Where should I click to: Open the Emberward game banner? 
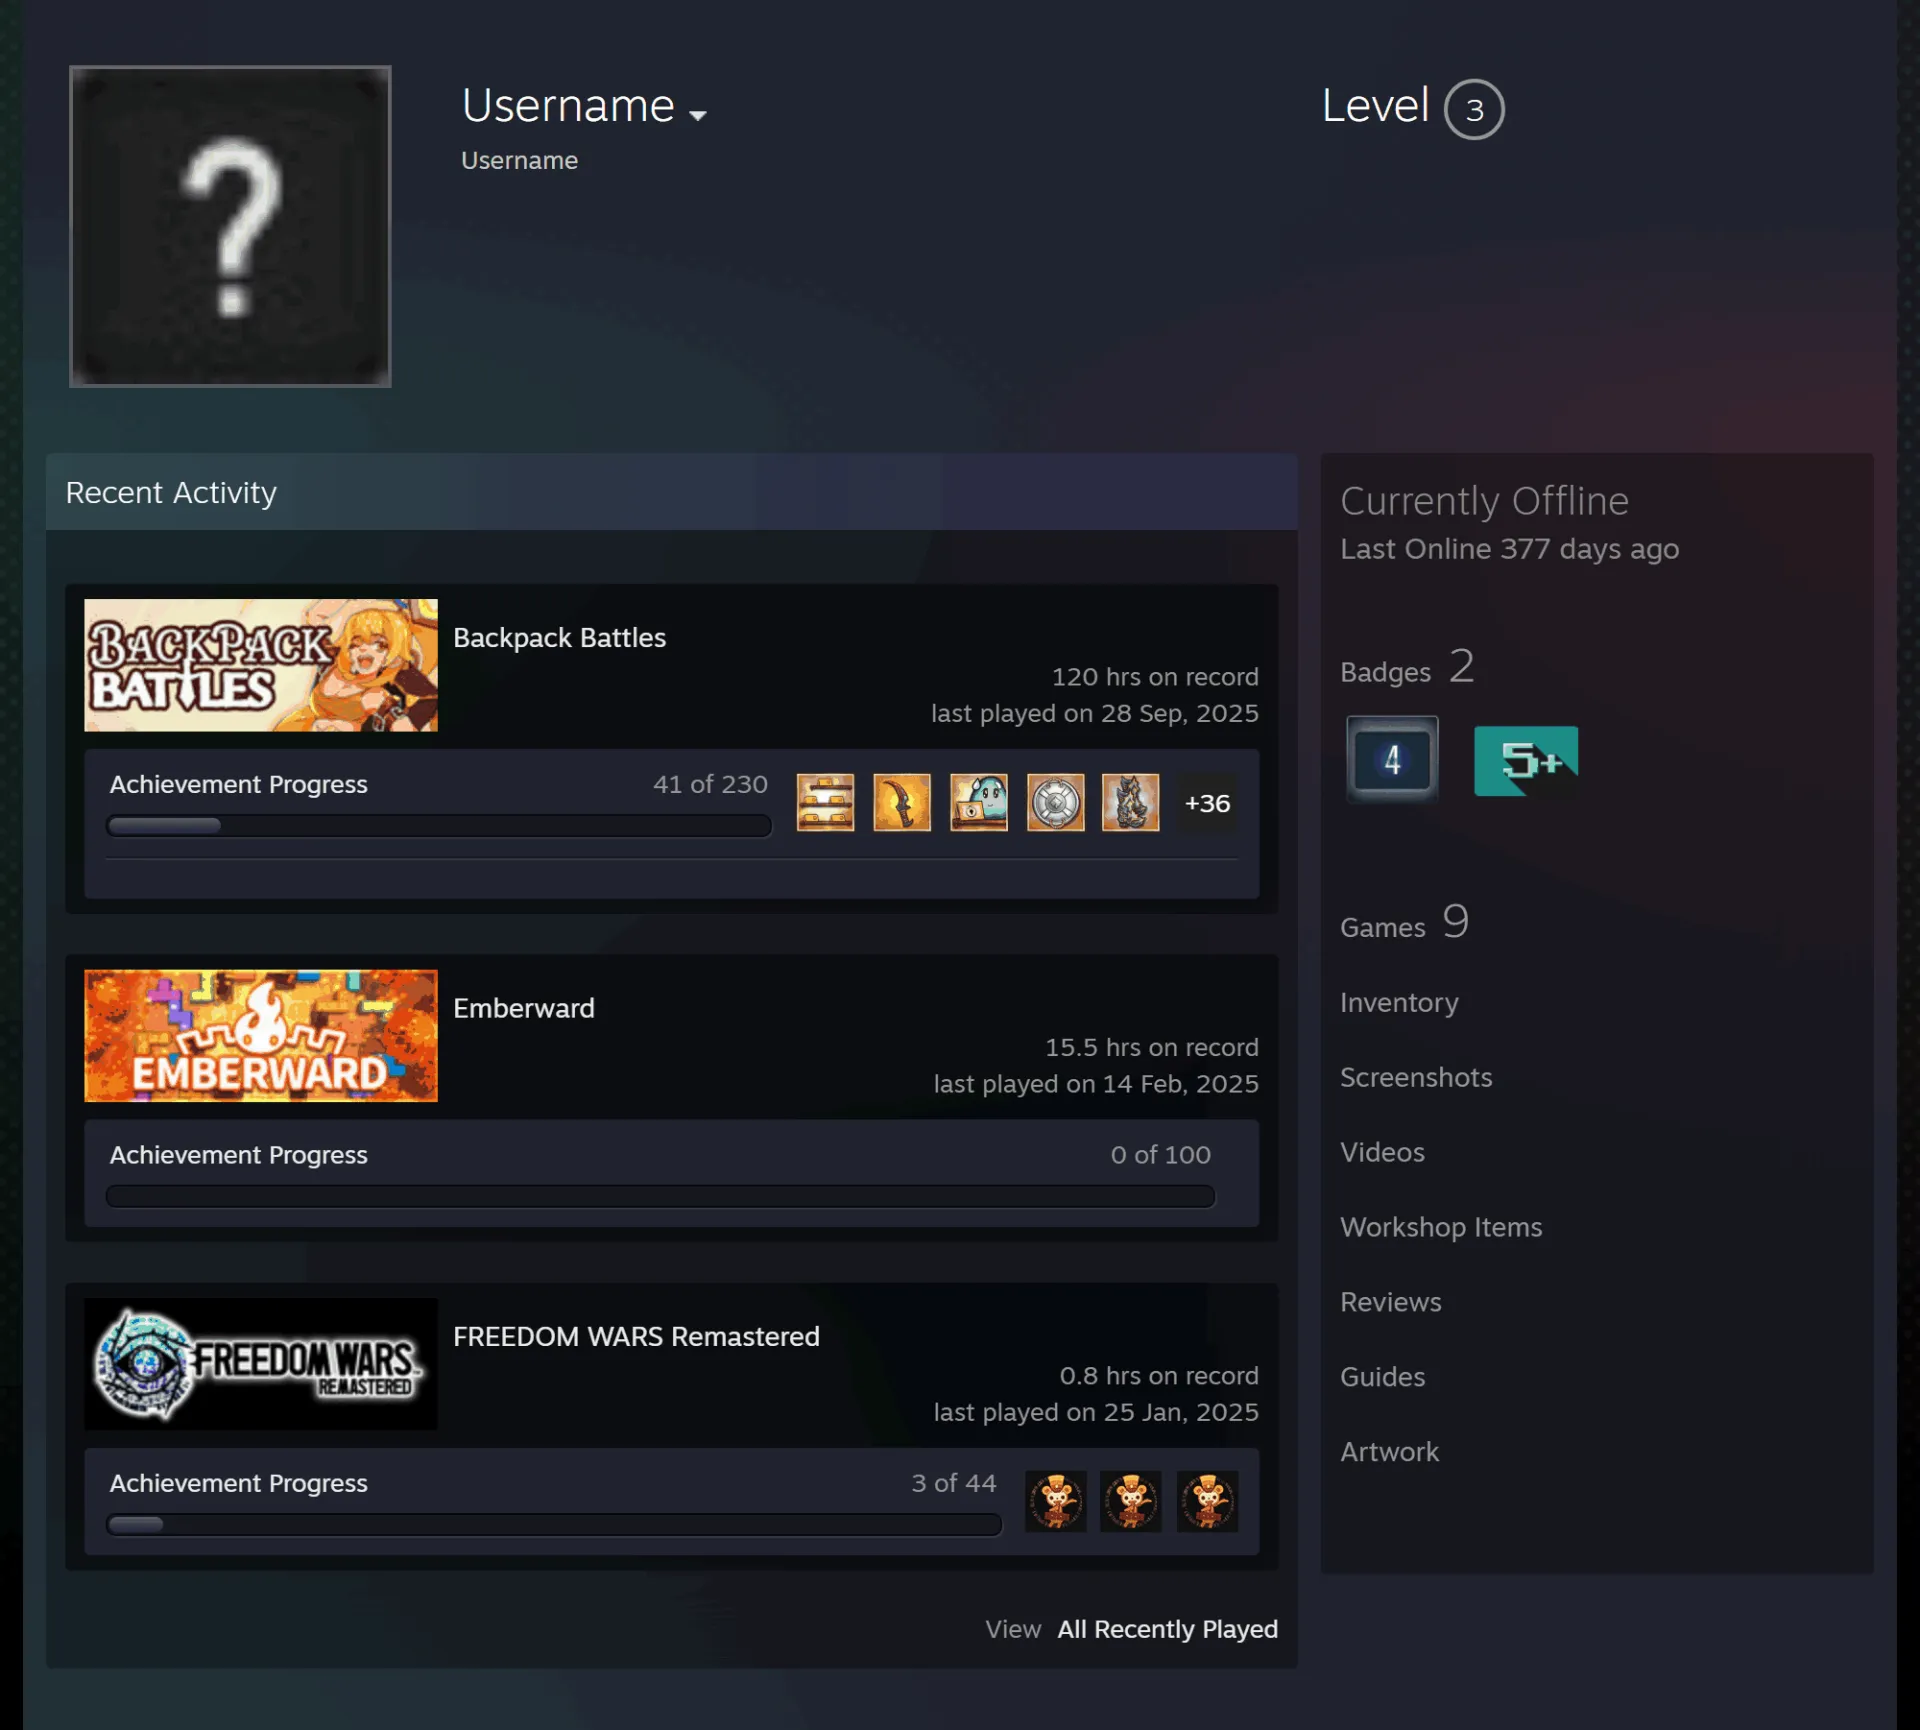(261, 1036)
